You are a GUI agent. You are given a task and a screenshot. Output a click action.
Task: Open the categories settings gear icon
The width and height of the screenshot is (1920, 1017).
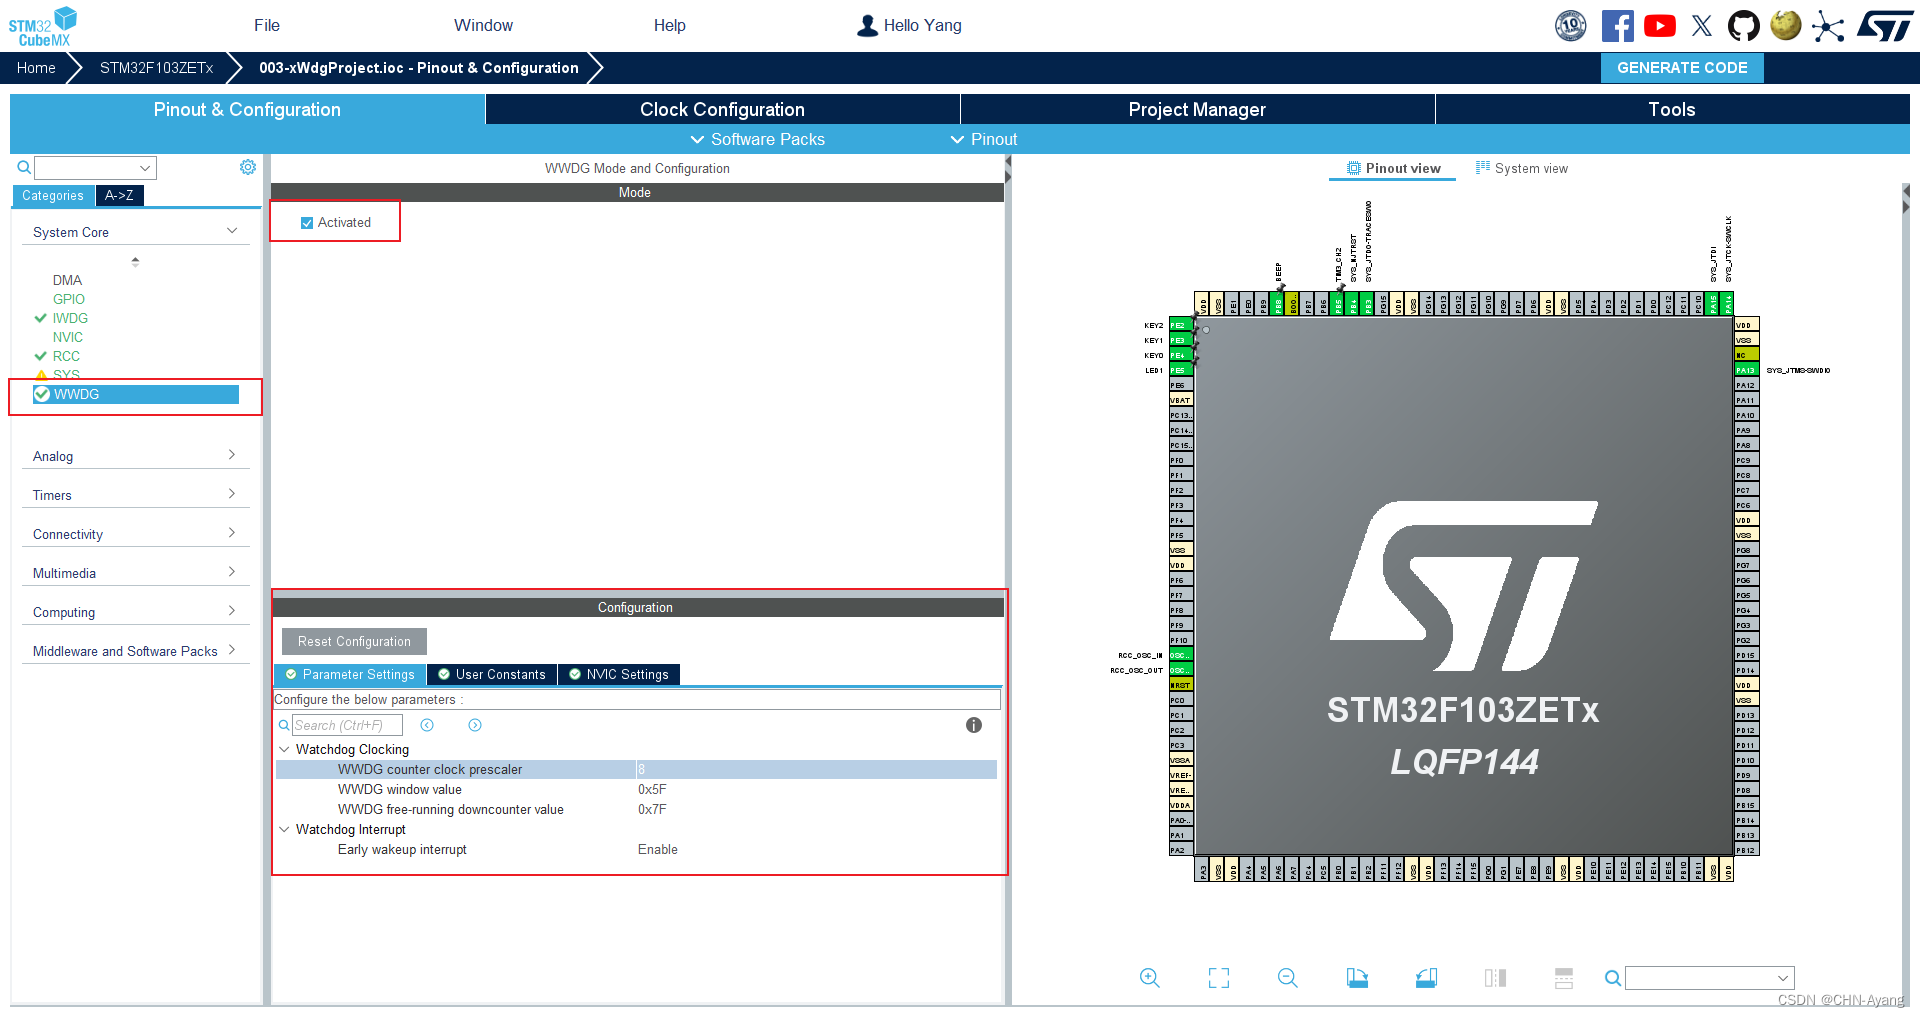click(x=248, y=167)
